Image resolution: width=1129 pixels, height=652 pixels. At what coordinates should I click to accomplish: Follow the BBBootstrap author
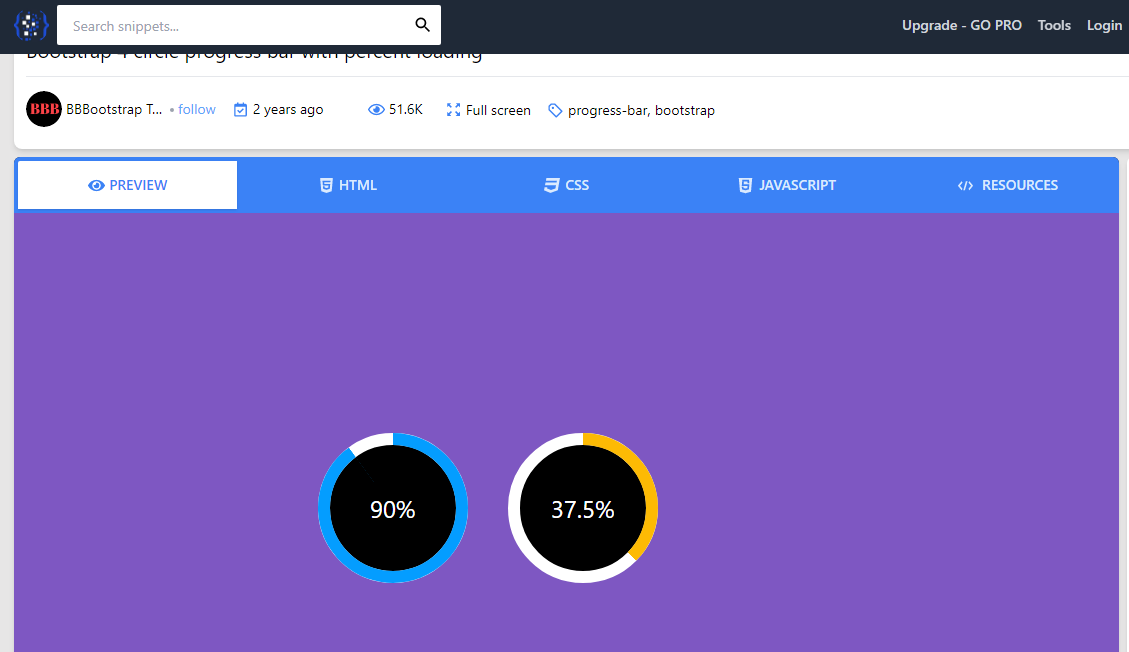(197, 109)
